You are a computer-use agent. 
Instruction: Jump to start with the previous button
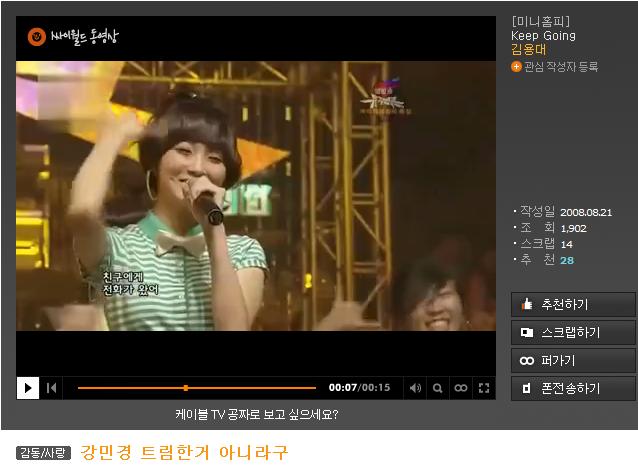click(51, 388)
